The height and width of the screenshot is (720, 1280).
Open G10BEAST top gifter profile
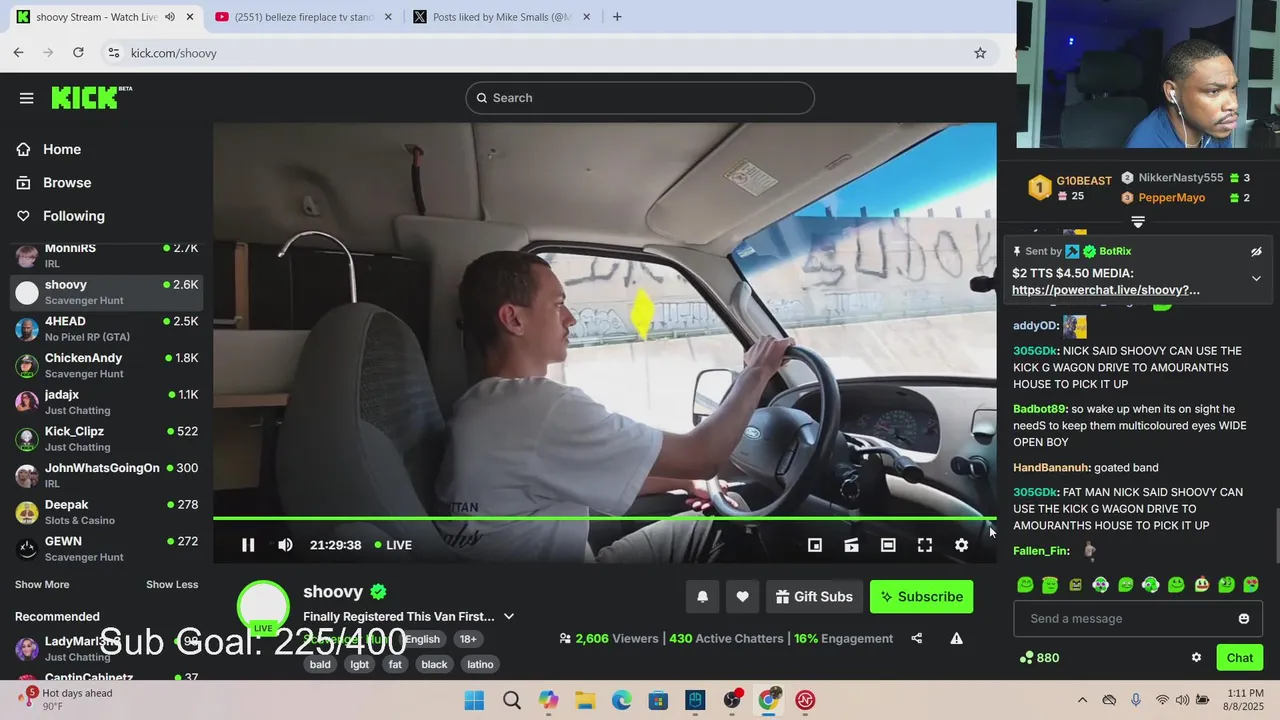click(x=1083, y=181)
